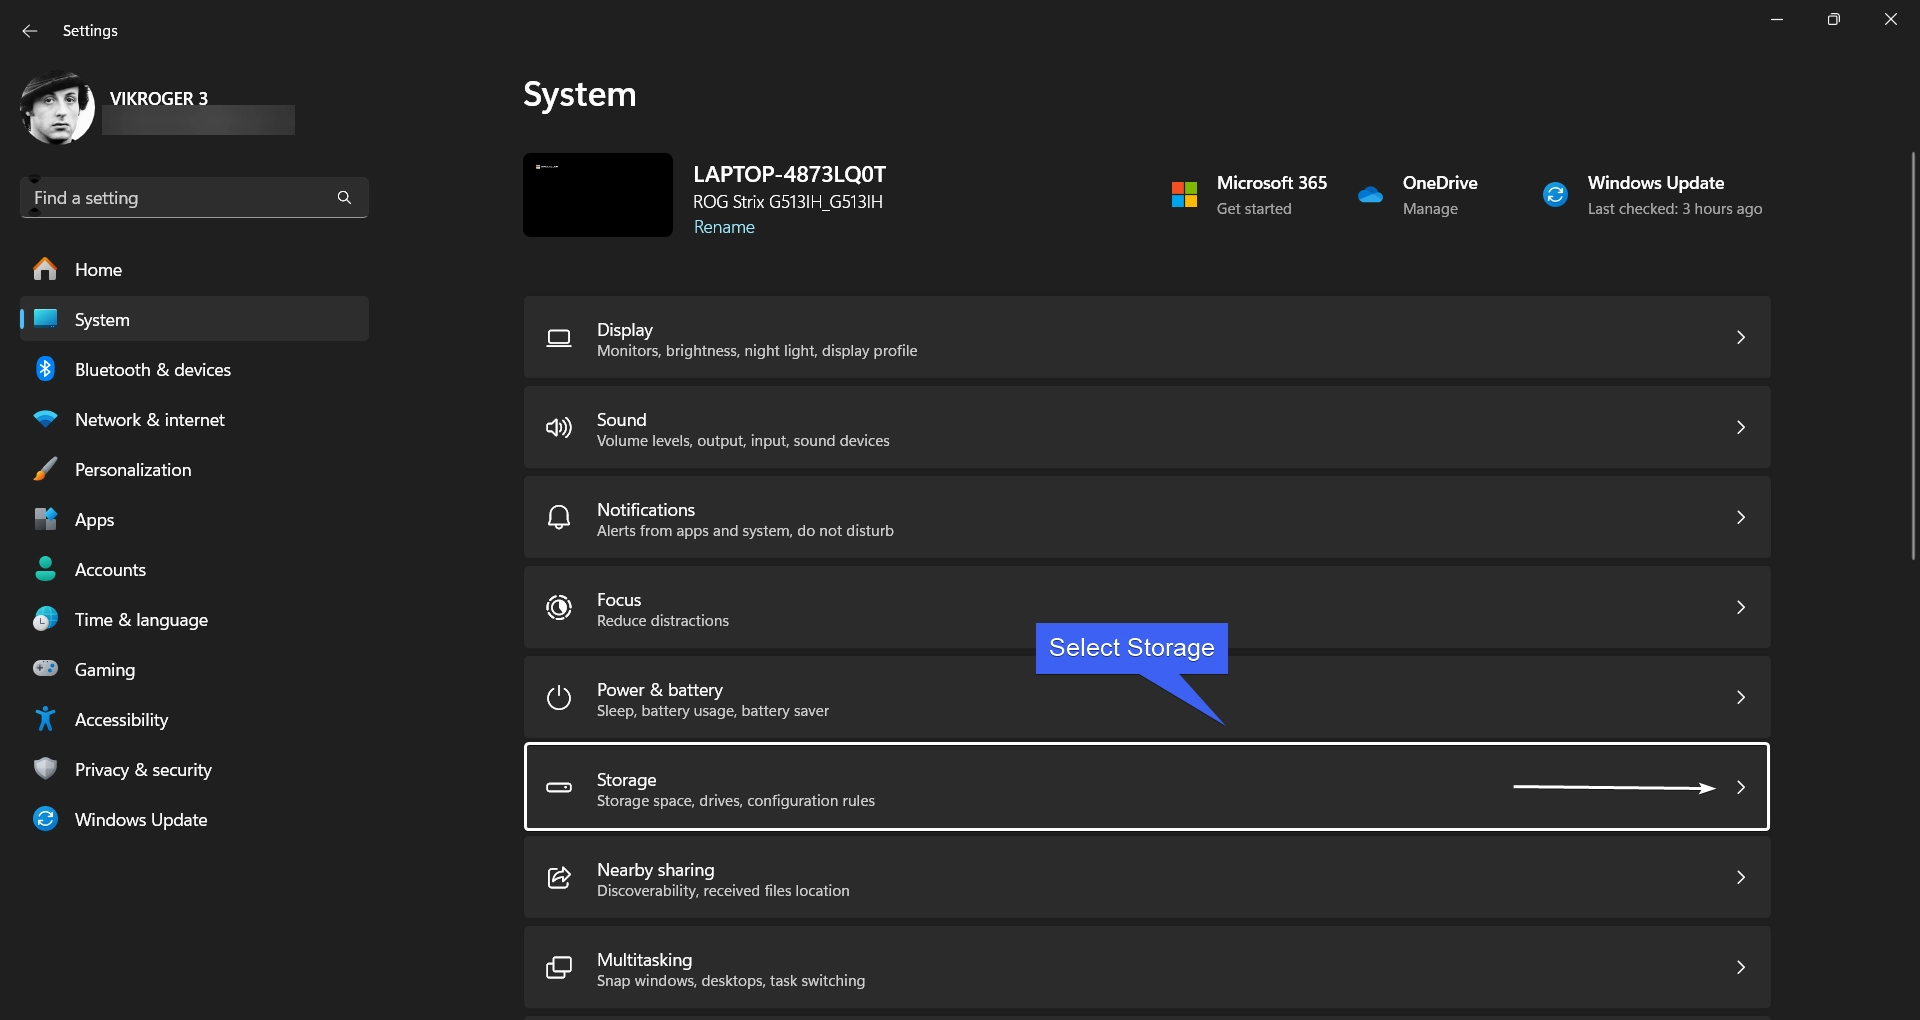The image size is (1920, 1020).
Task: Click LAPTOP-4873LQ0T device name
Action: 790,174
